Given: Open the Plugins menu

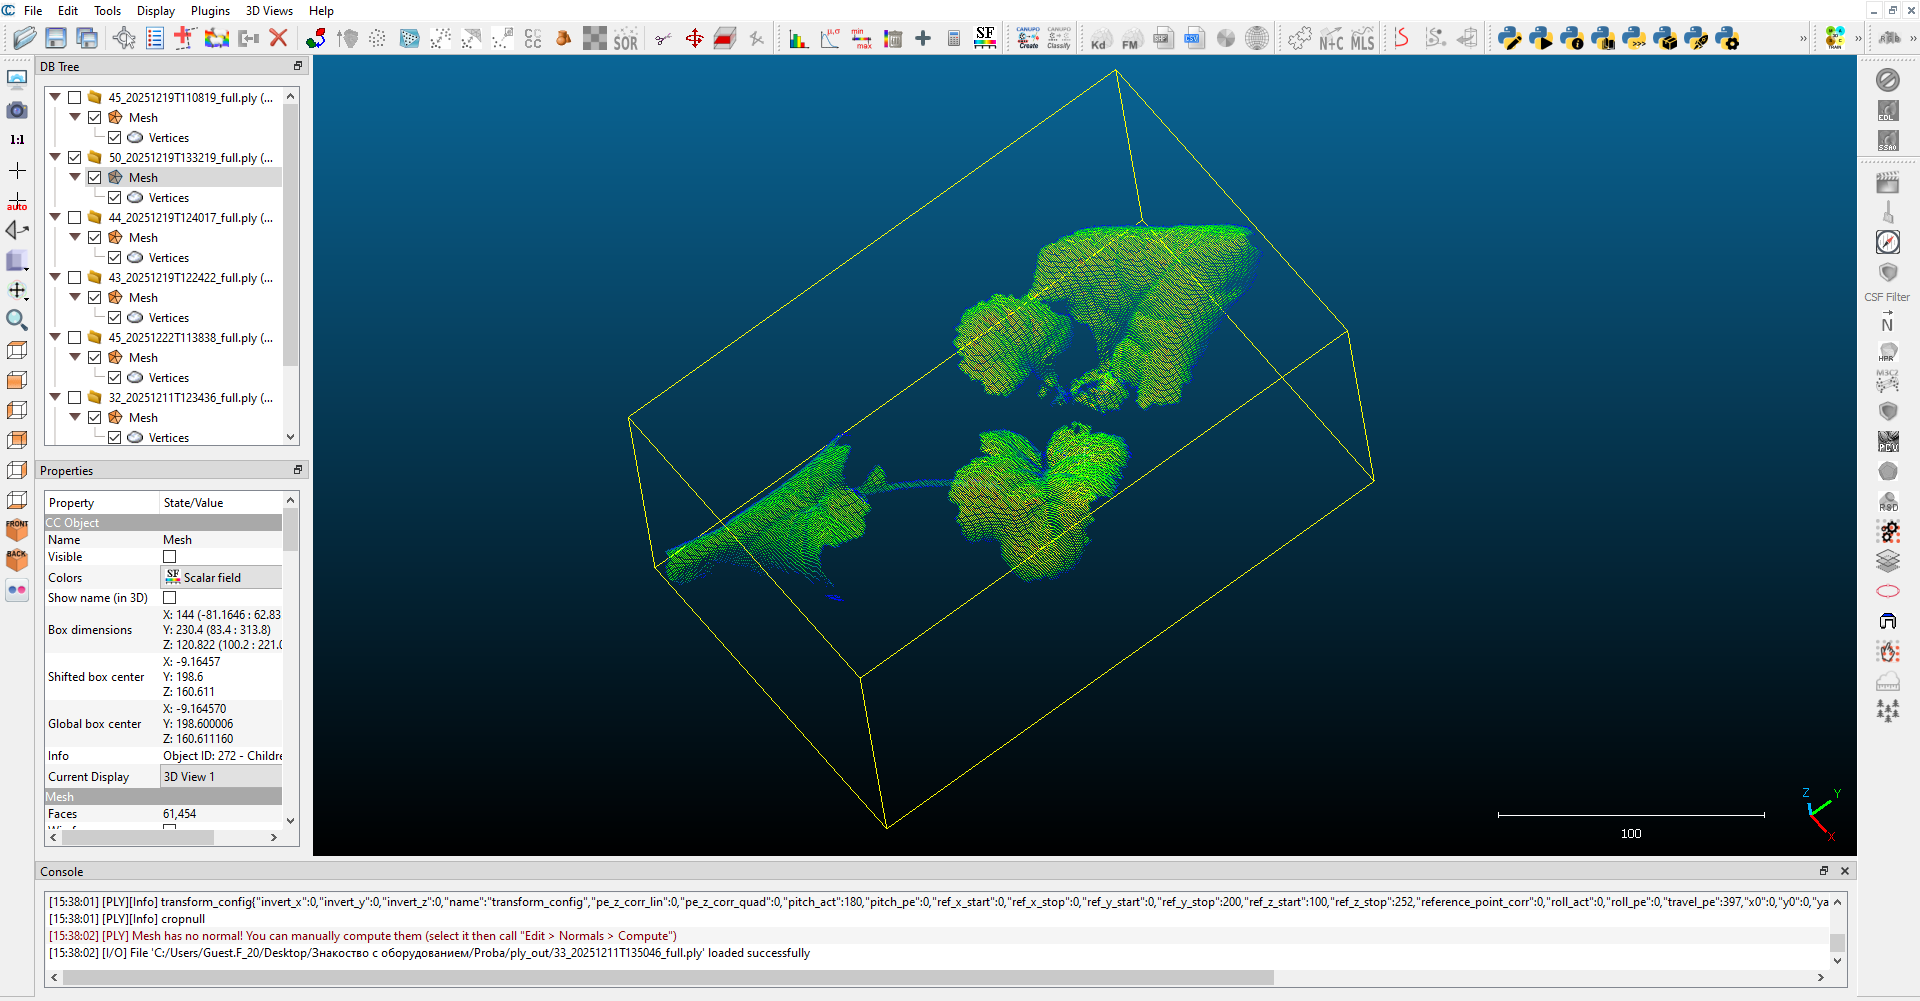Looking at the screenshot, I should point(210,11).
